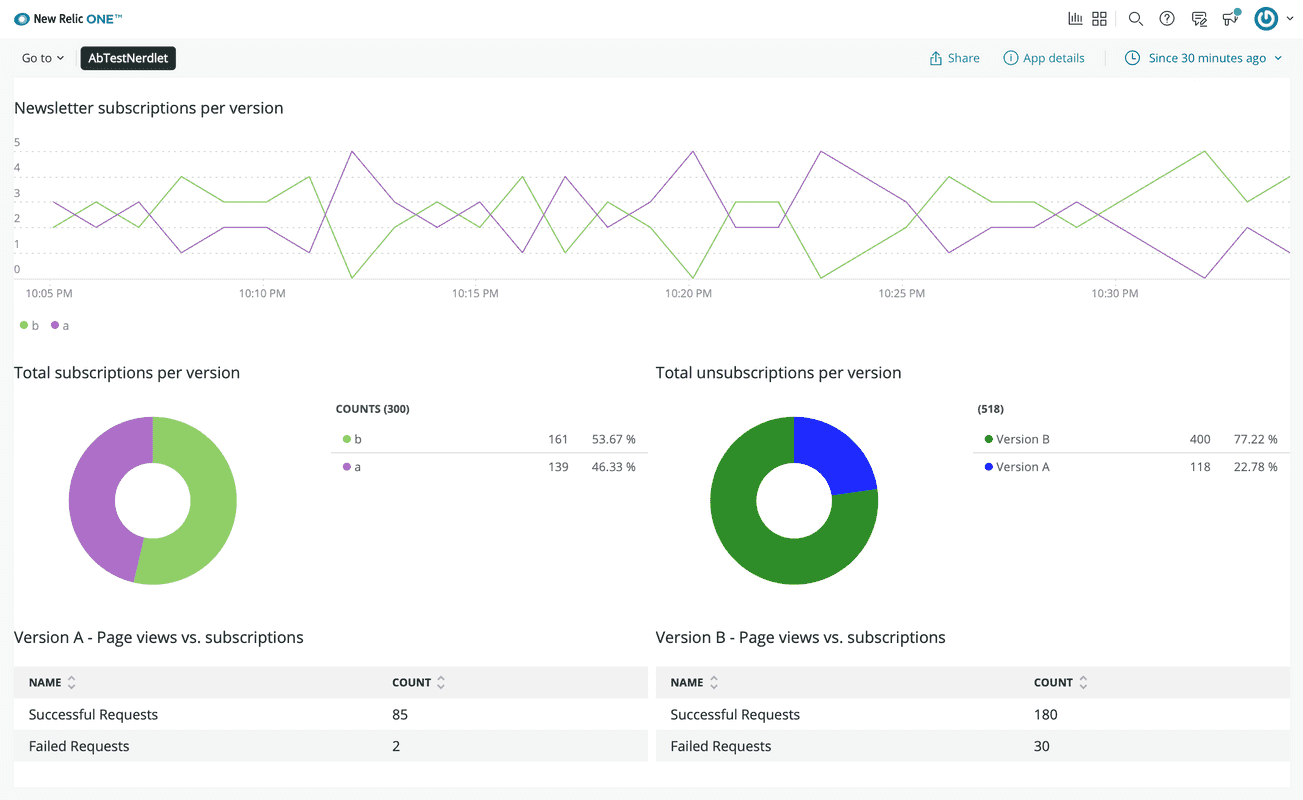Screen dimensions: 1303x800
Task: Click Failed Requests in Version B table
Action: pos(721,746)
